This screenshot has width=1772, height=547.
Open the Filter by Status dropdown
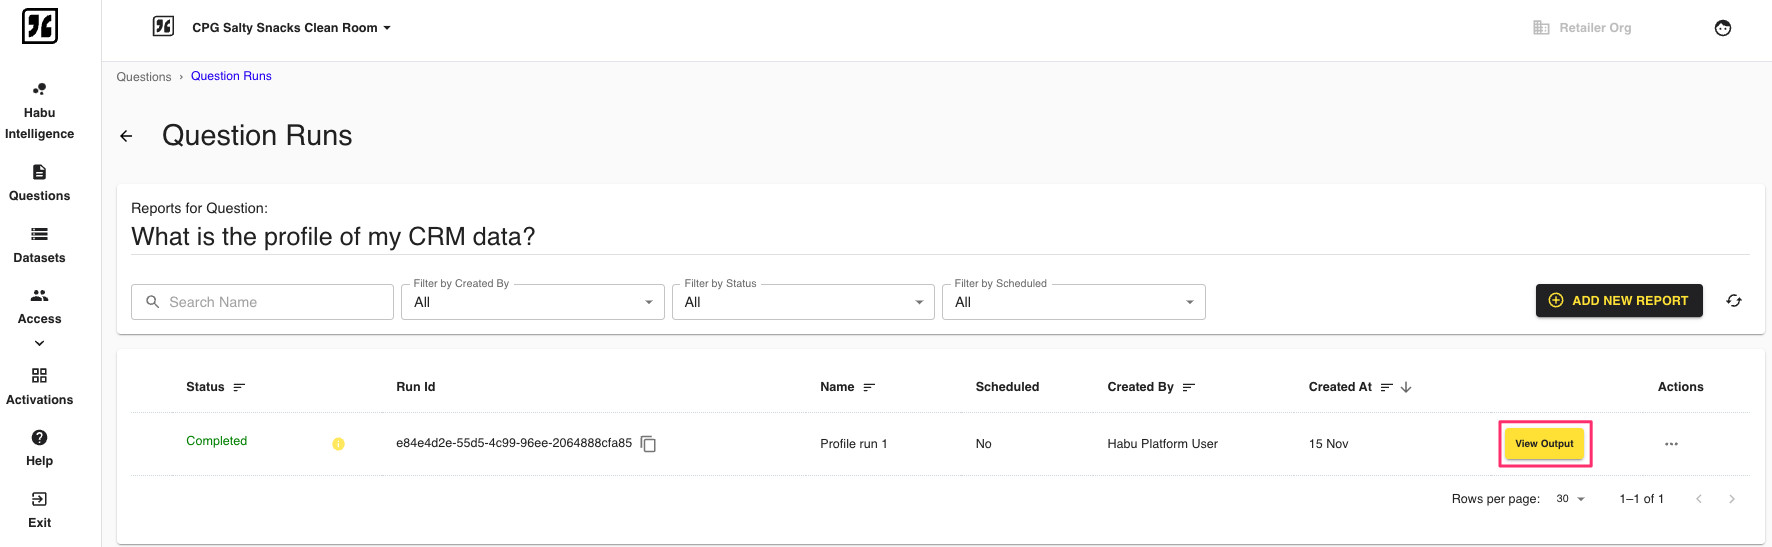pos(803,302)
